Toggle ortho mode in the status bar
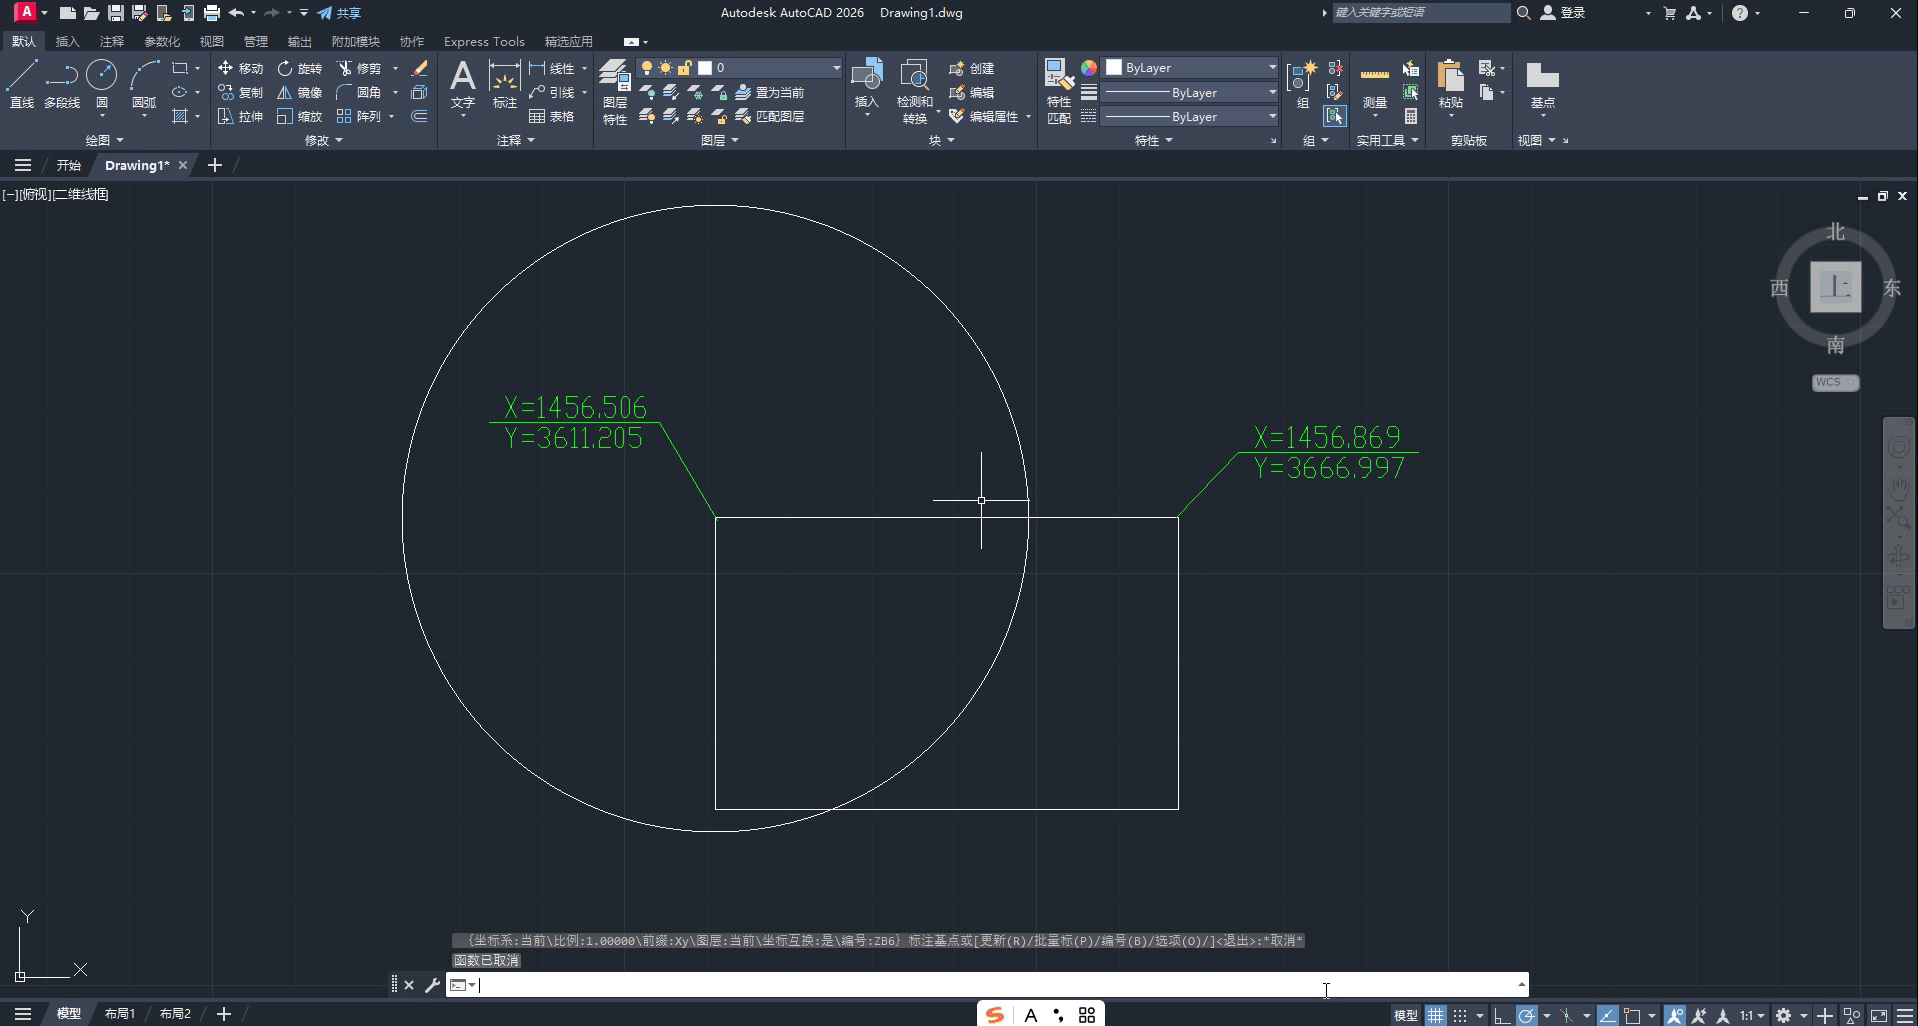The height and width of the screenshot is (1026, 1918). (1501, 1015)
